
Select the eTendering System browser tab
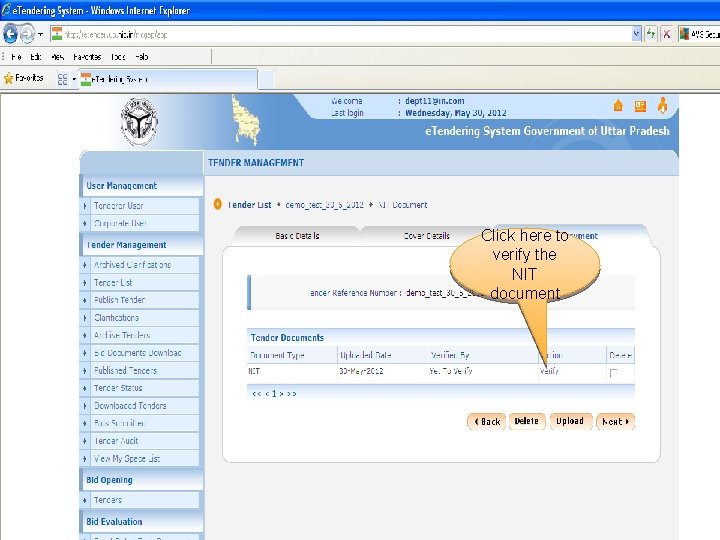tap(168, 79)
